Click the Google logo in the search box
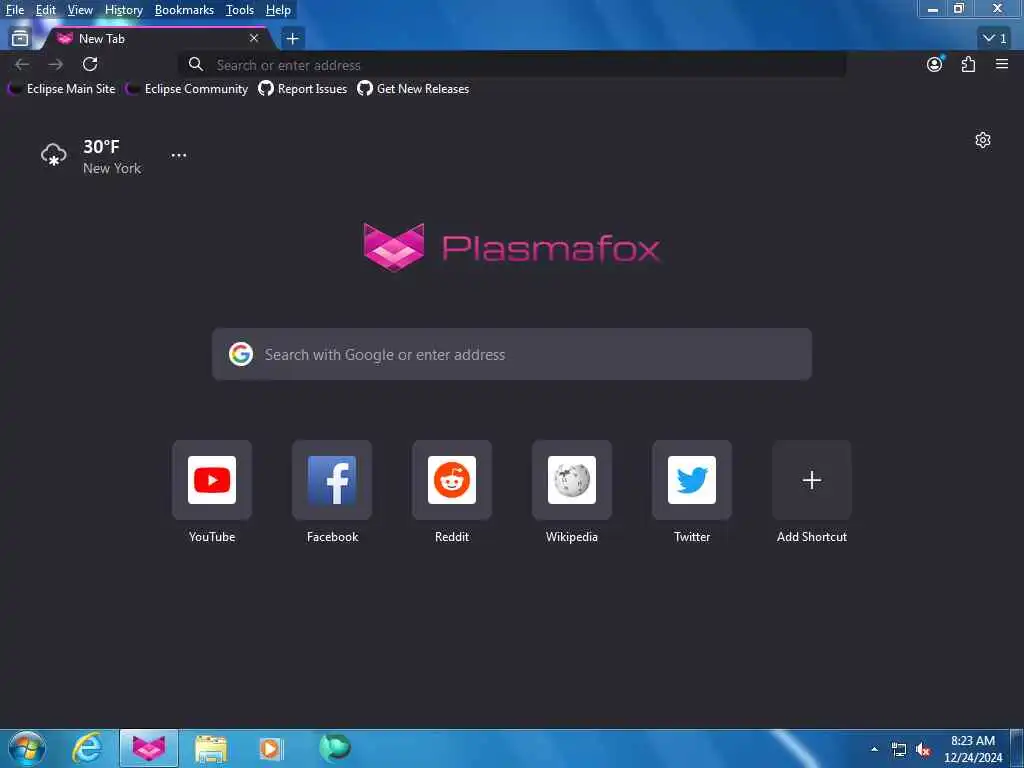This screenshot has height=768, width=1024. 241,354
